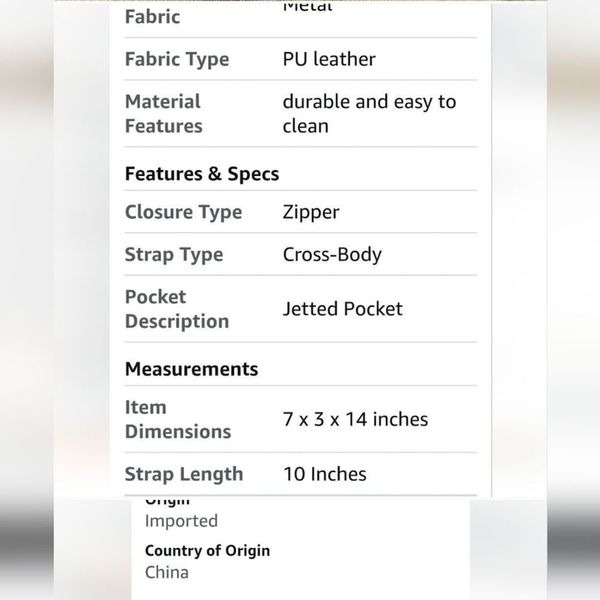Select the 7 x 3 x 14 inches value
Viewport: 600px width, 600px height.
pos(355,419)
